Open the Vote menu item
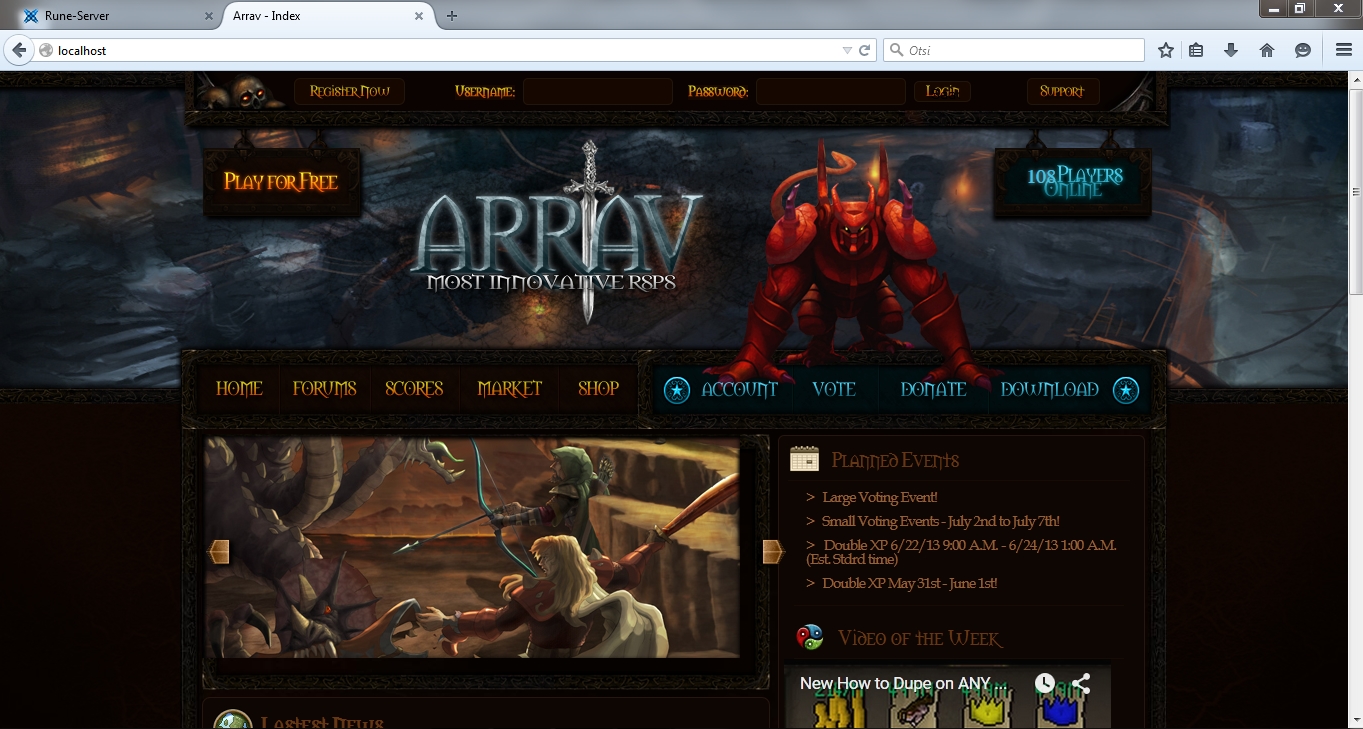This screenshot has height=729, width=1363. point(834,390)
